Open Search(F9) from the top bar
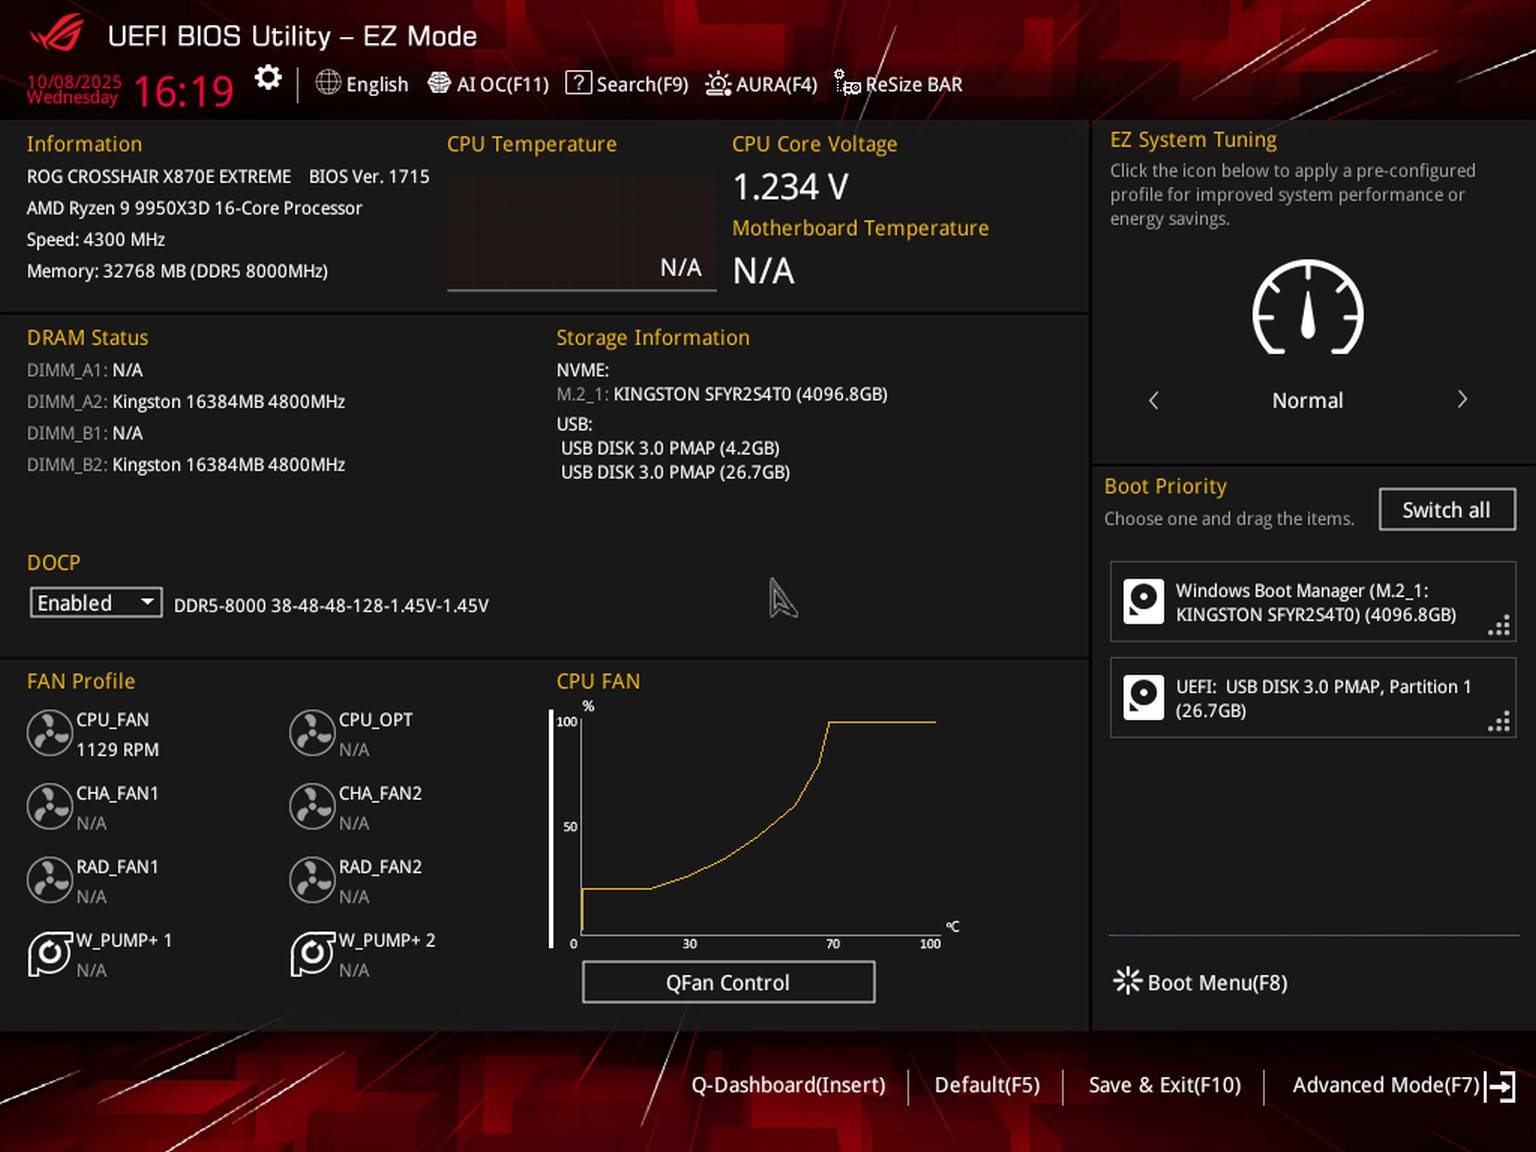Image resolution: width=1536 pixels, height=1152 pixels. point(627,84)
